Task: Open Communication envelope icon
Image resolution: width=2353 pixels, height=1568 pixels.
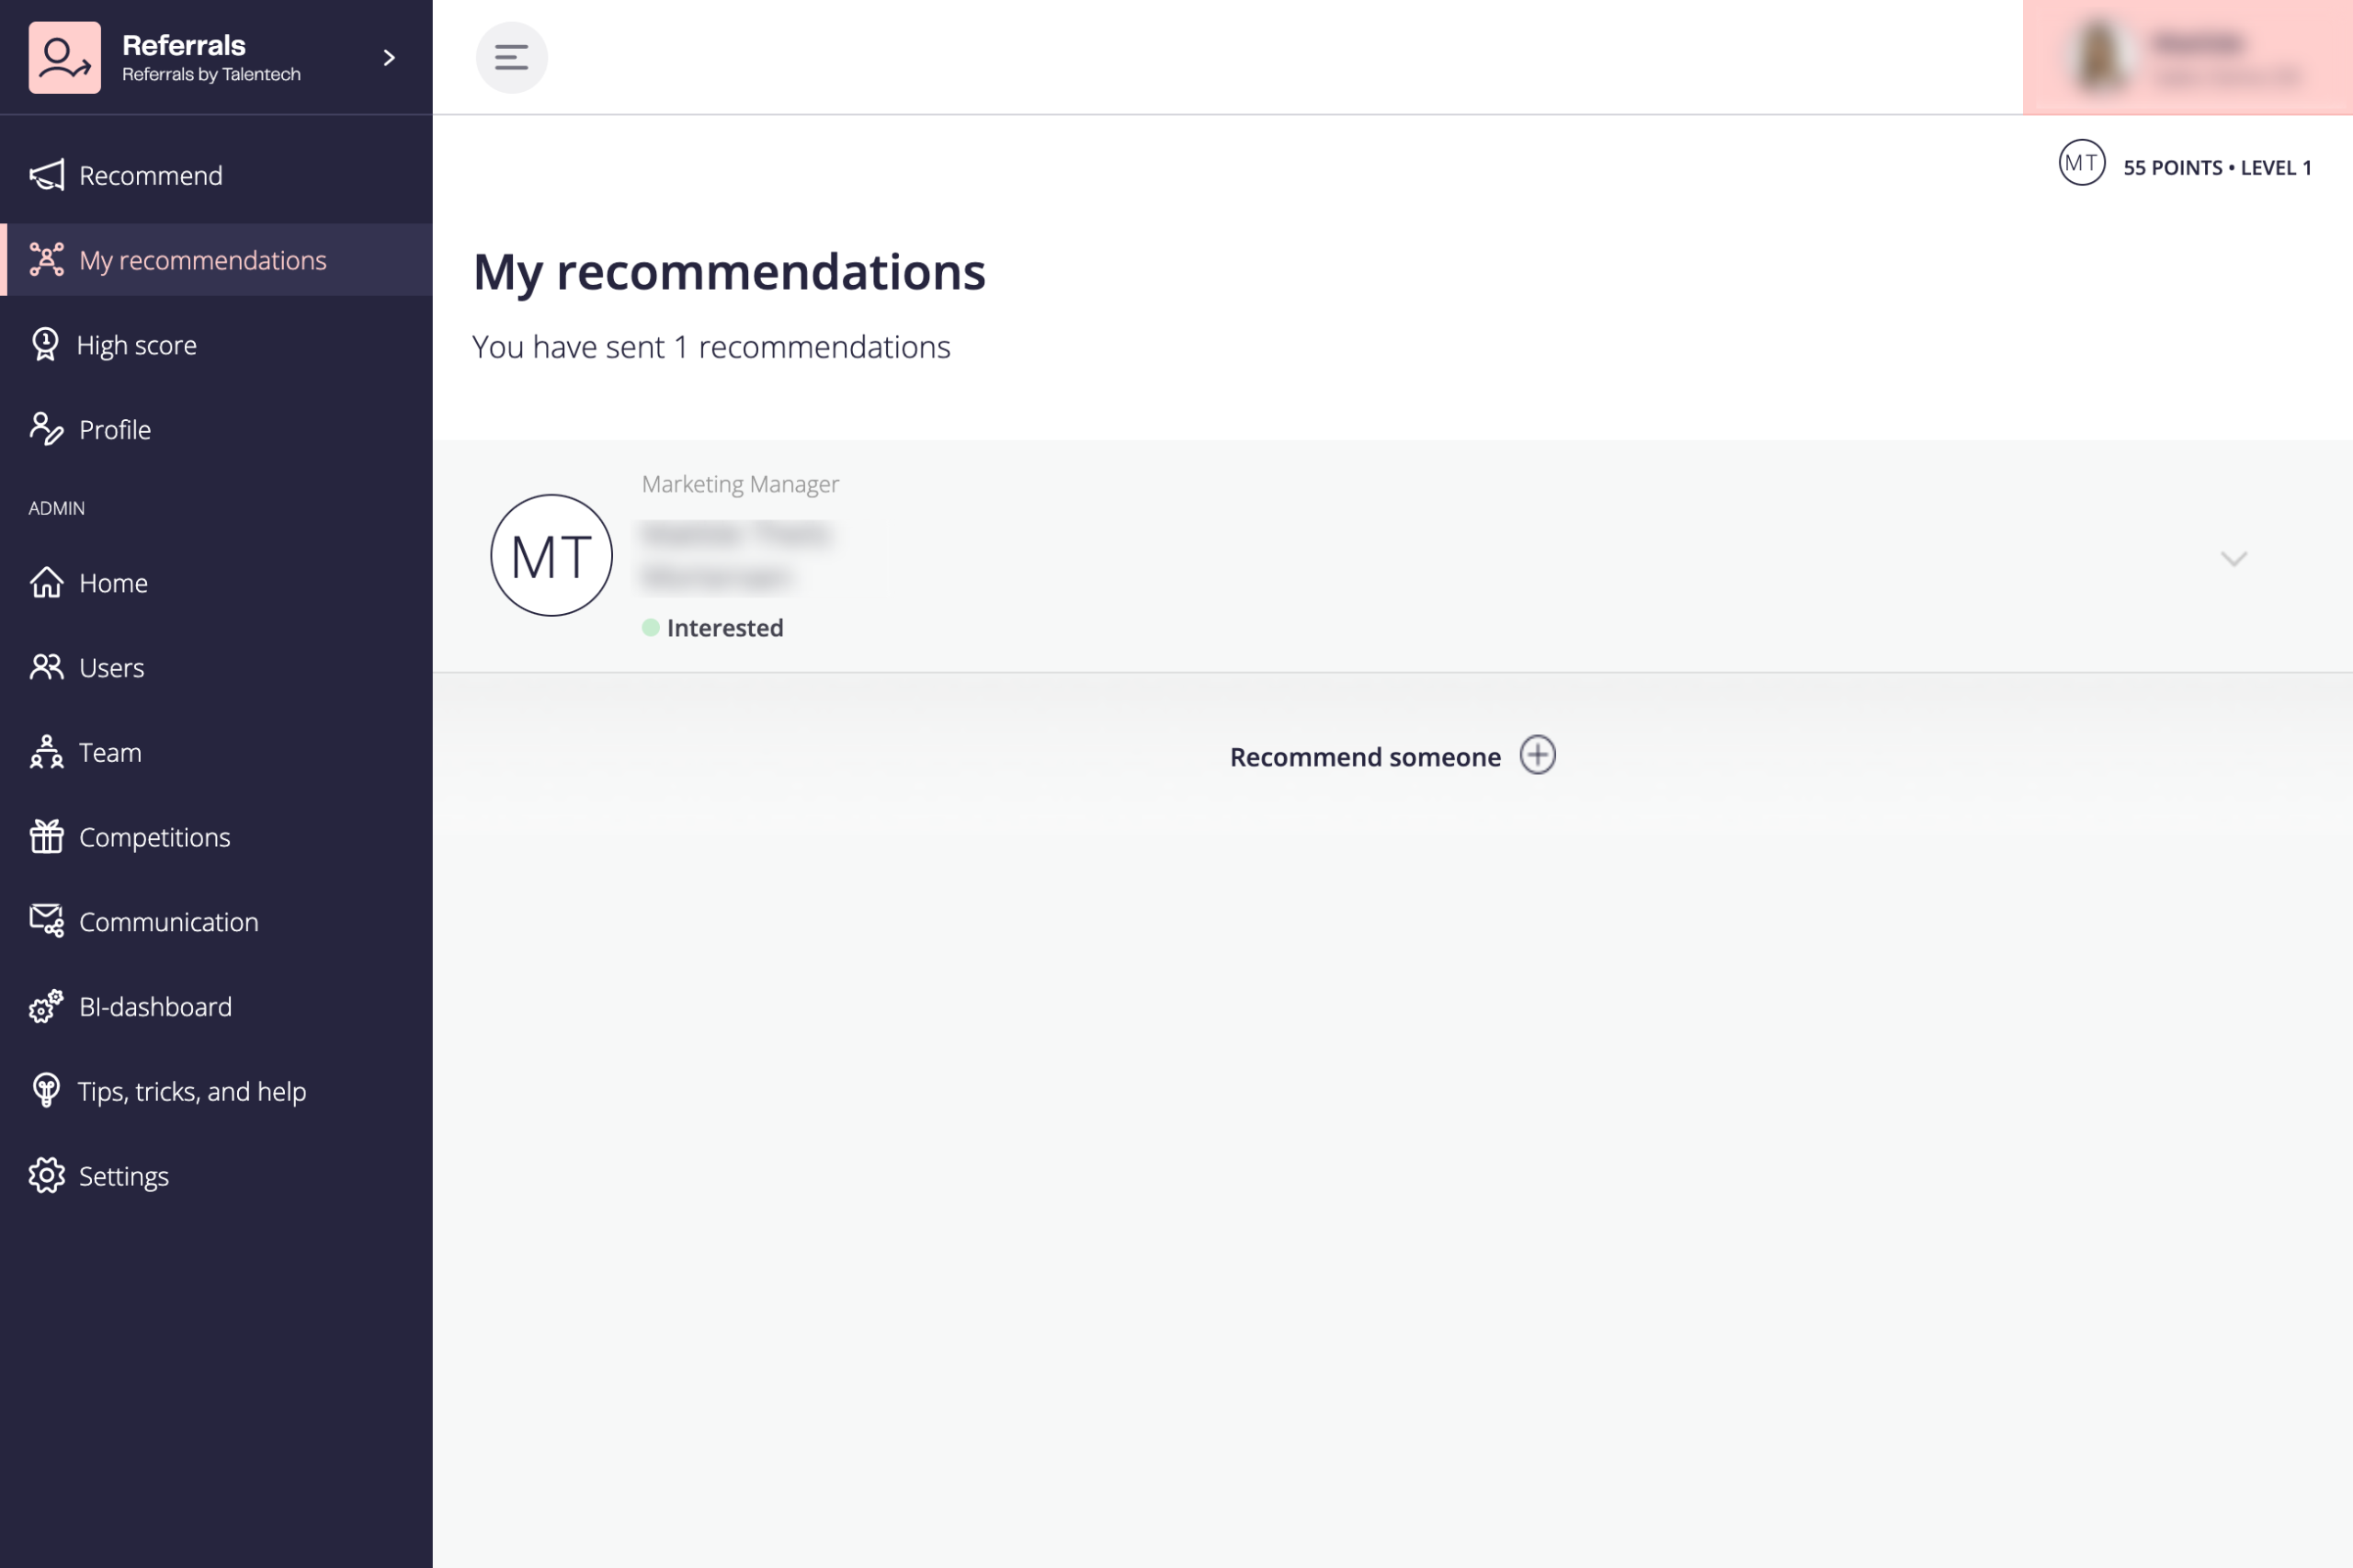Action: [47, 921]
